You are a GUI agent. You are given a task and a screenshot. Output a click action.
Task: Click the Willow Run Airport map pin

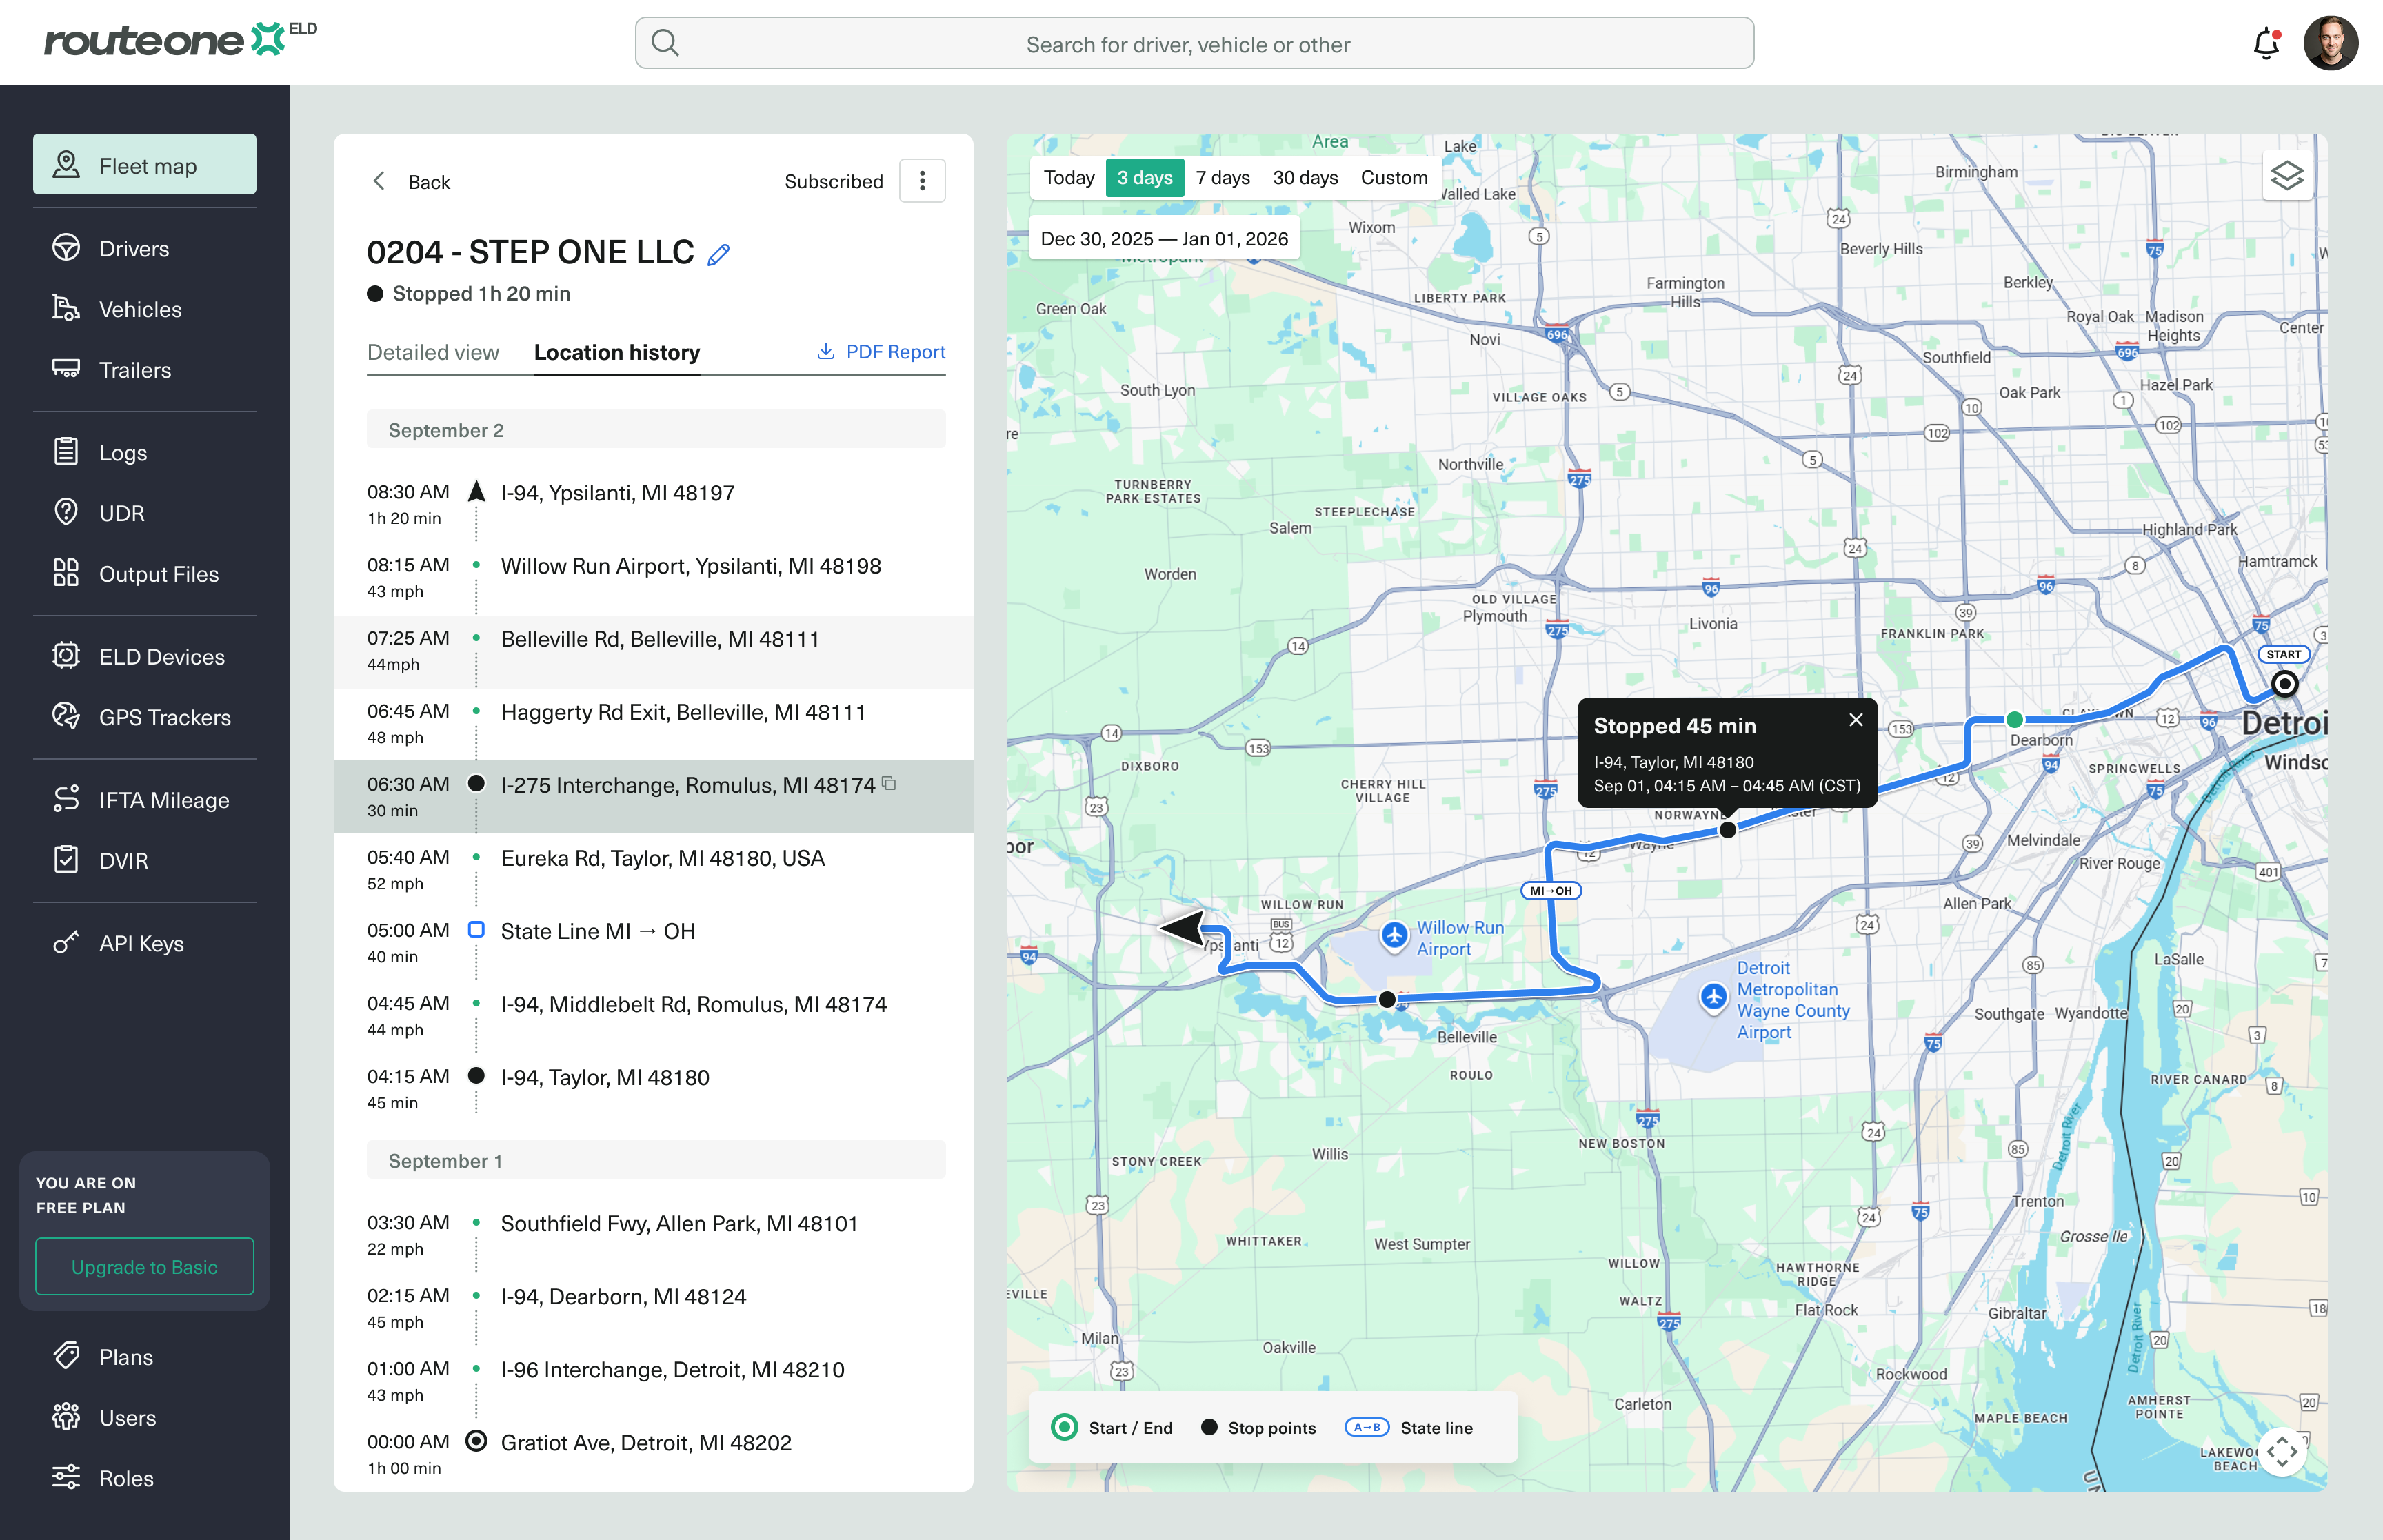[x=1394, y=936]
